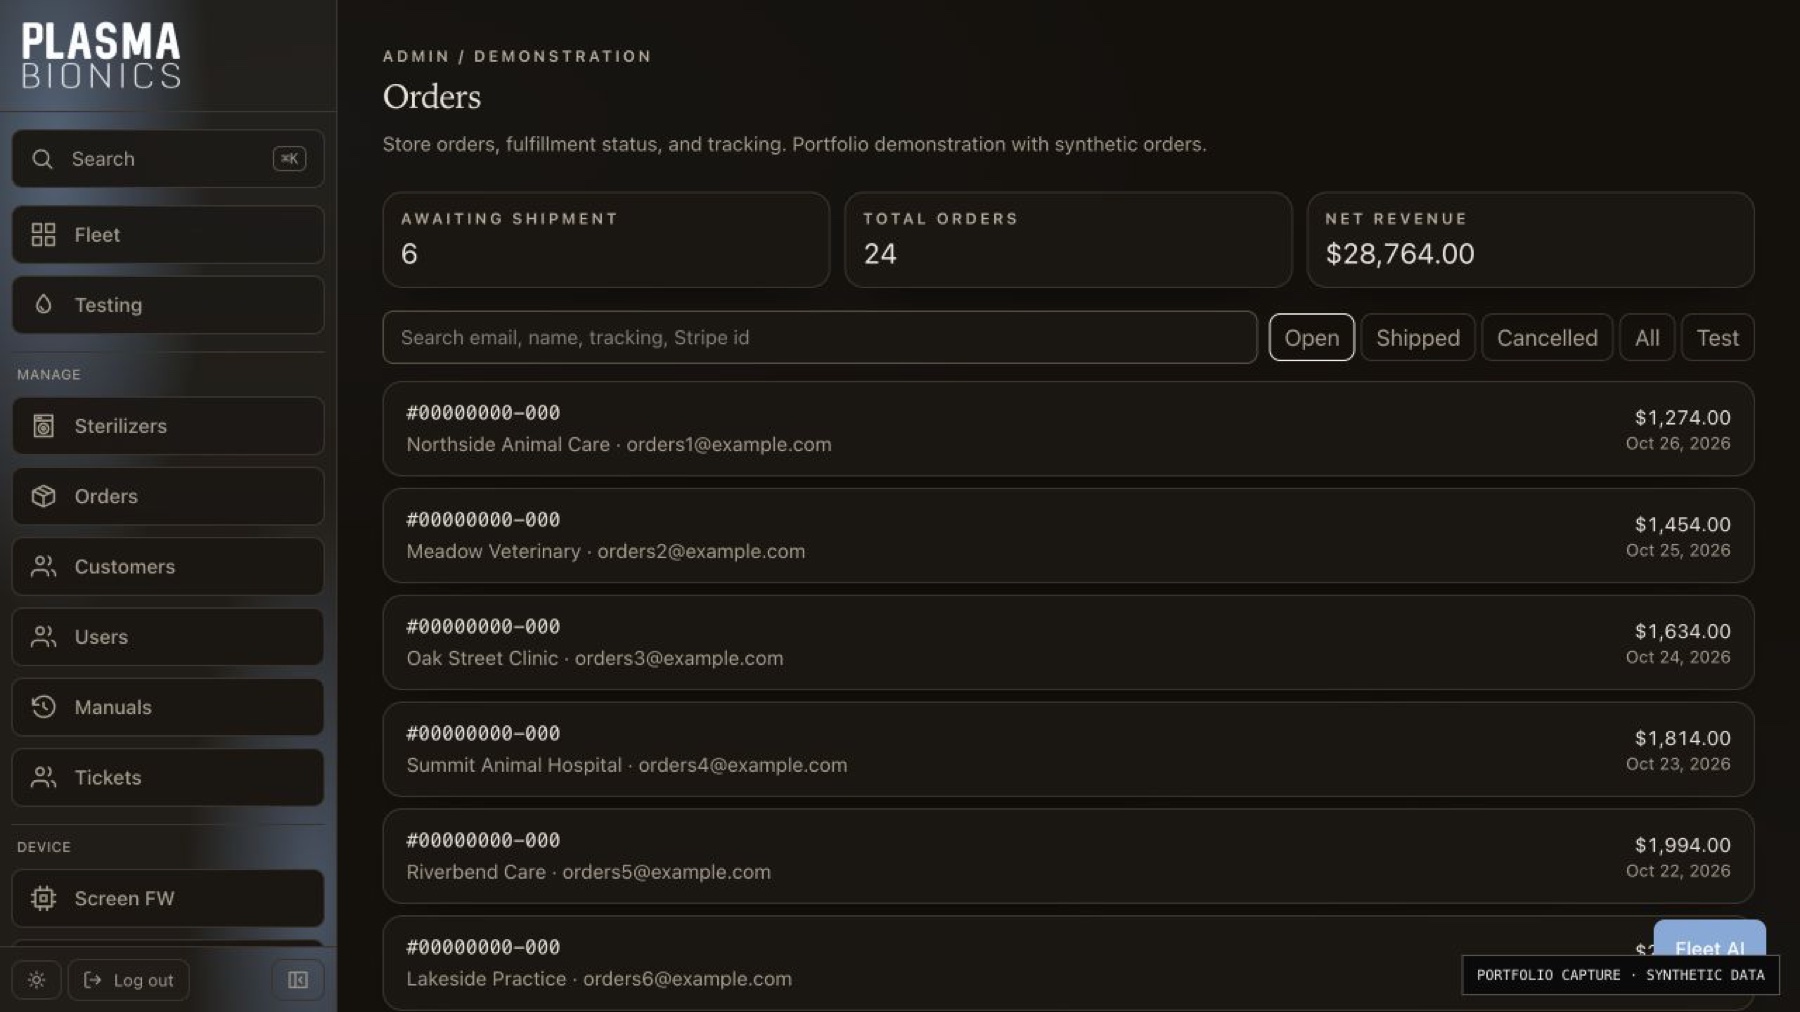
Task: Click the Screen FW chip icon
Action: [43, 898]
